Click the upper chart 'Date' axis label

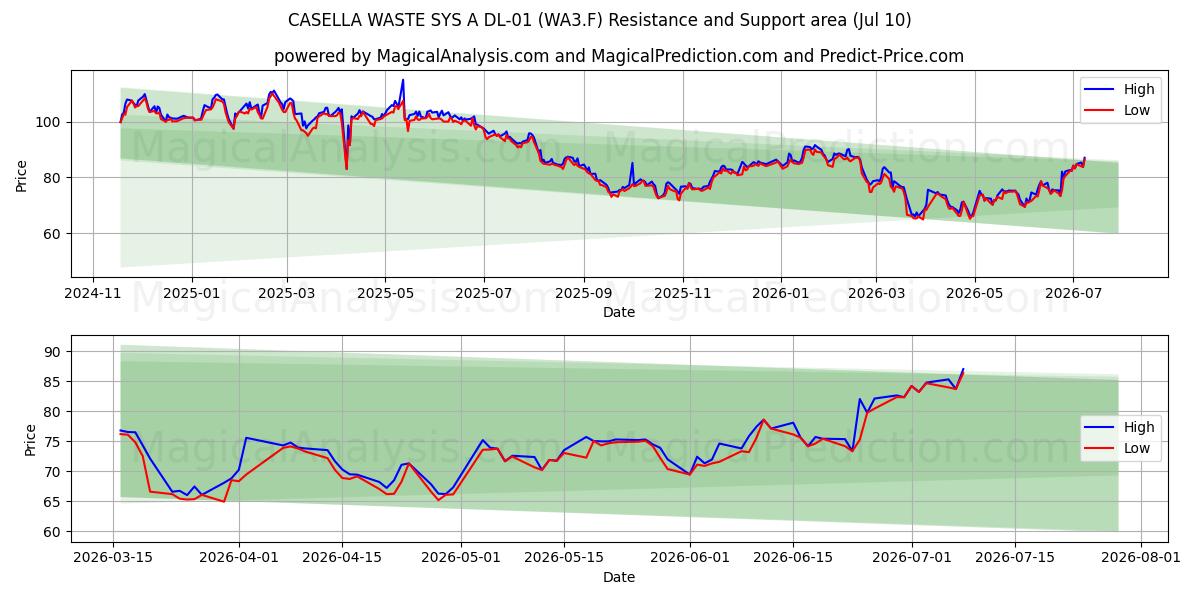pyautogui.click(x=619, y=313)
